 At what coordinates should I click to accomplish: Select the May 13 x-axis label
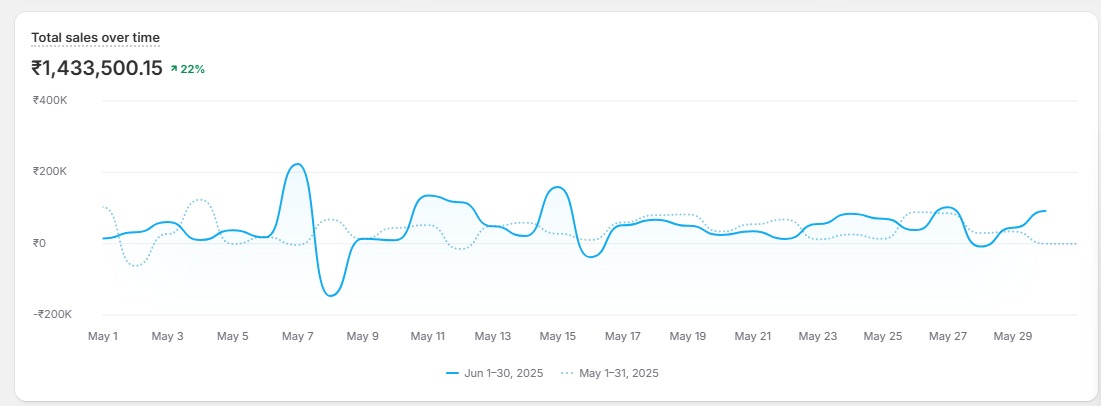pyautogui.click(x=492, y=337)
